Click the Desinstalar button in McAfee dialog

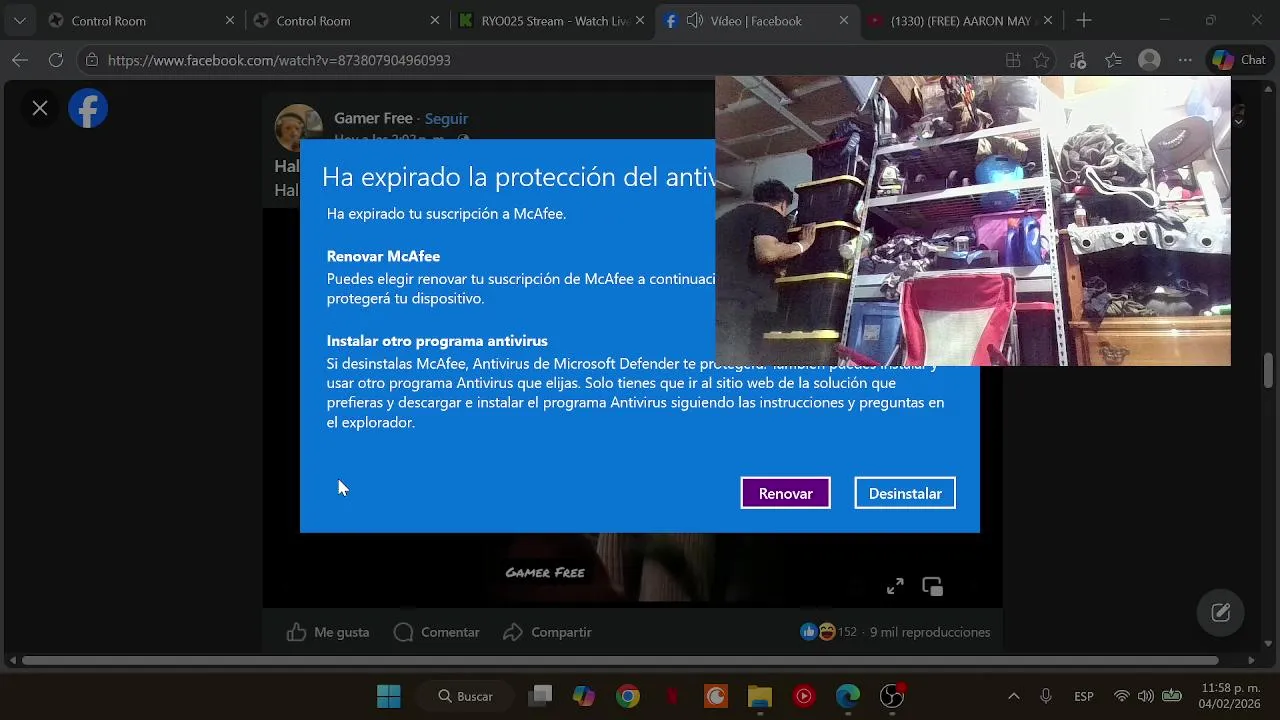(905, 493)
